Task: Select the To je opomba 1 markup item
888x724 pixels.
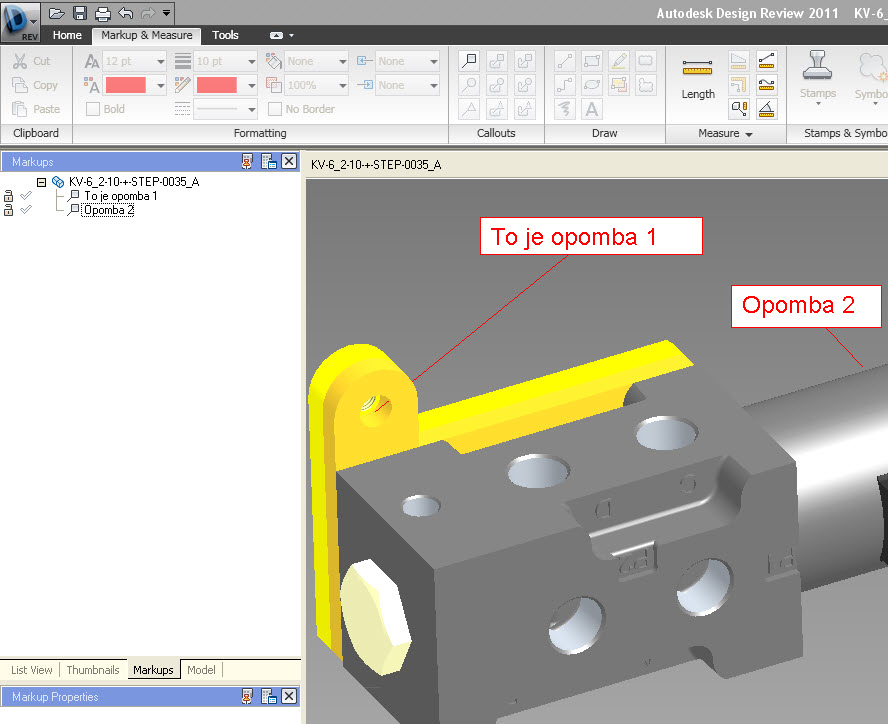Action: [121, 196]
